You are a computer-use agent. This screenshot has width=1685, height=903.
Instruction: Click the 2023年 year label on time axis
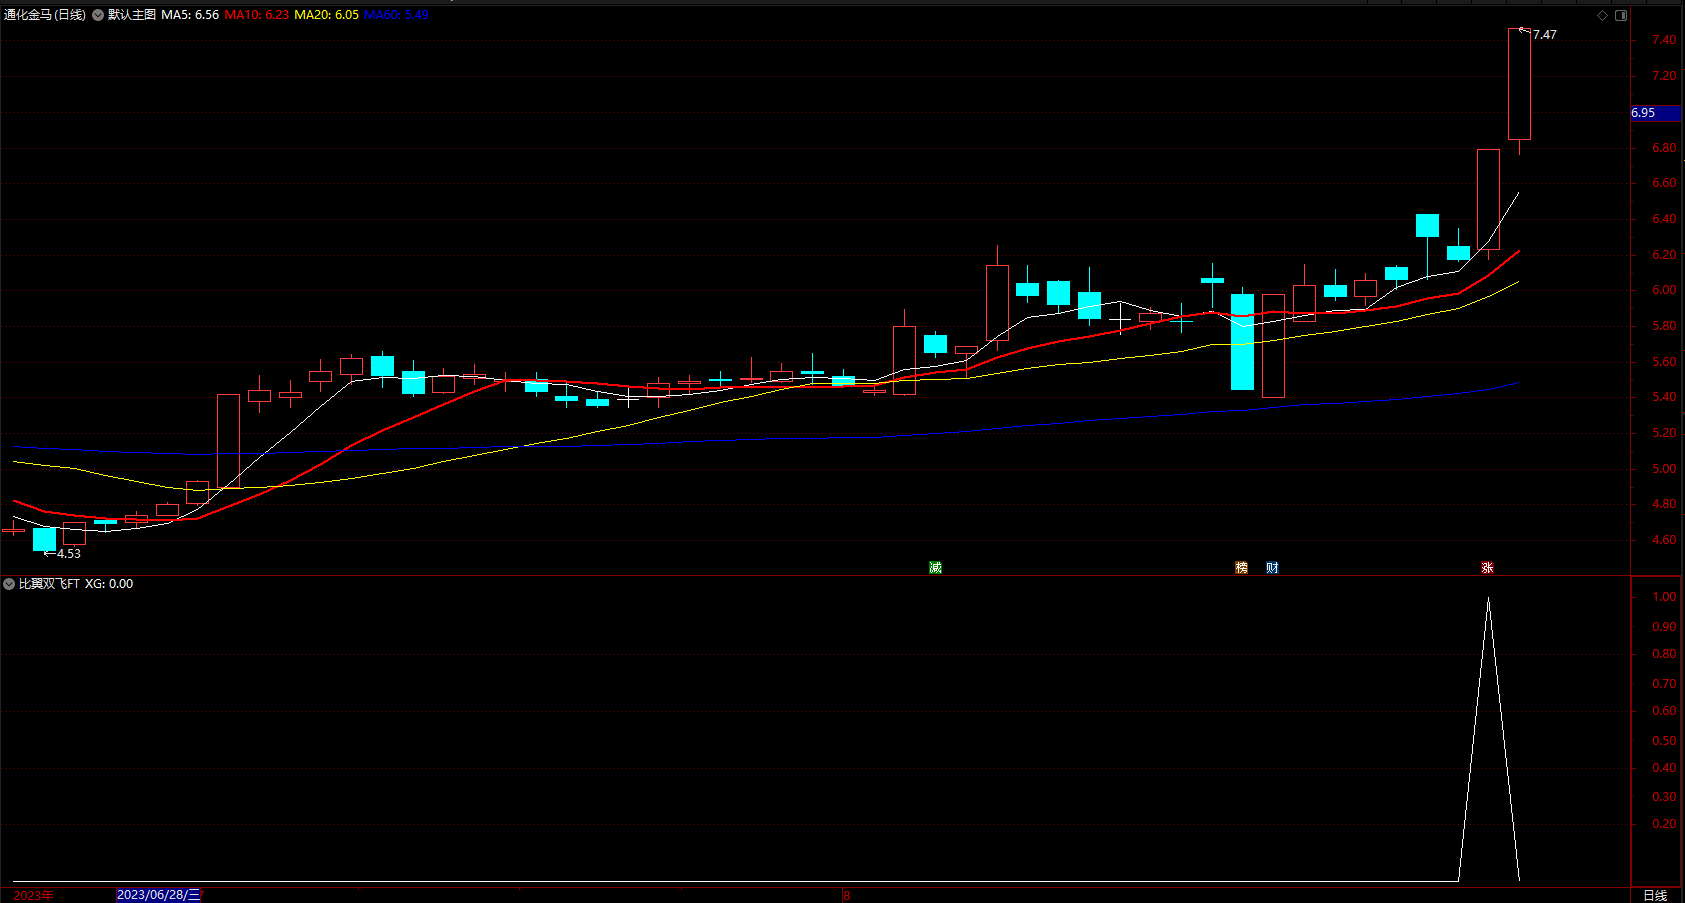point(33,895)
